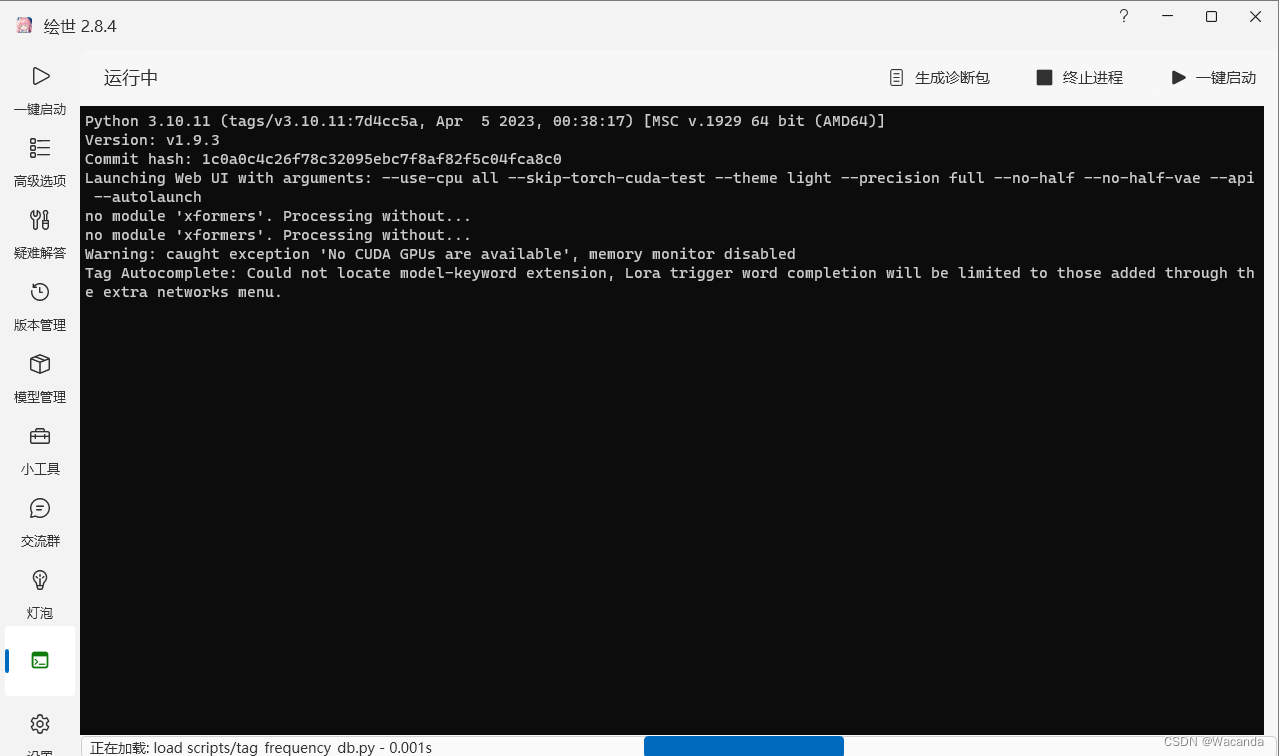Click the 'Launching Web UI with arguments' line
Screen dimensions: 1279x756
point(669,187)
